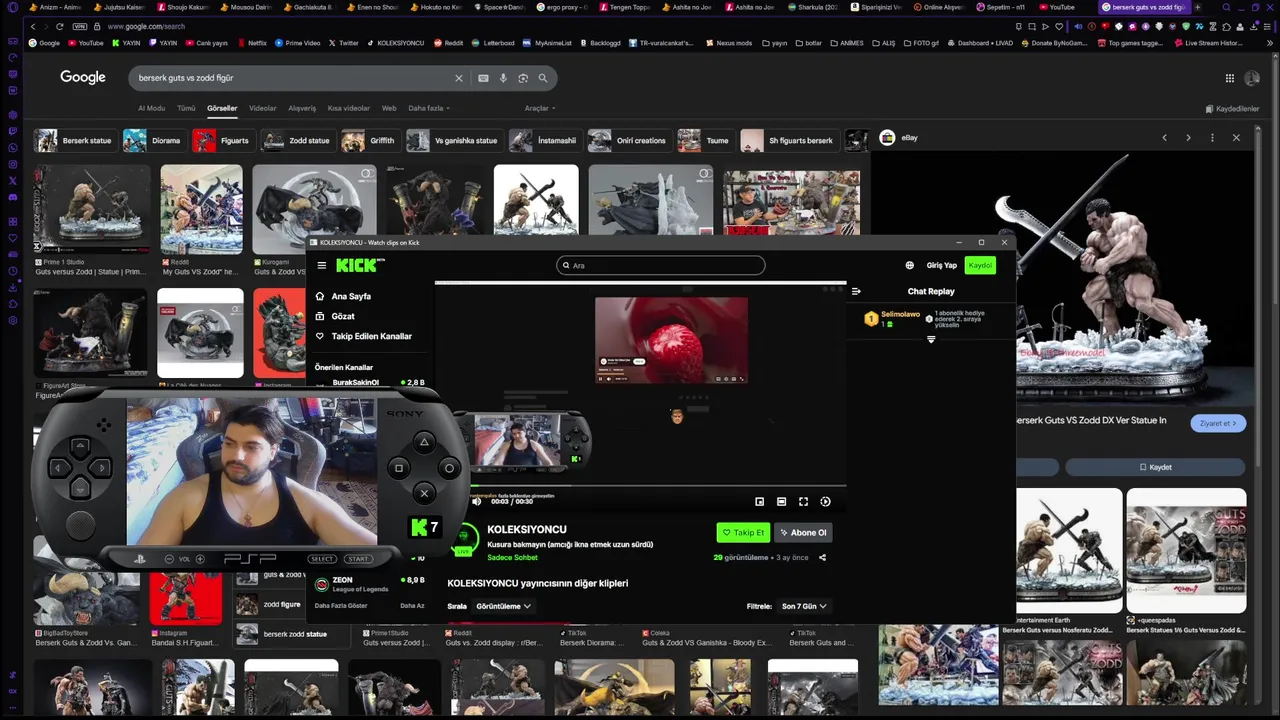This screenshot has width=1280, height=720.
Task: Click the Kick logo
Action: (358, 265)
